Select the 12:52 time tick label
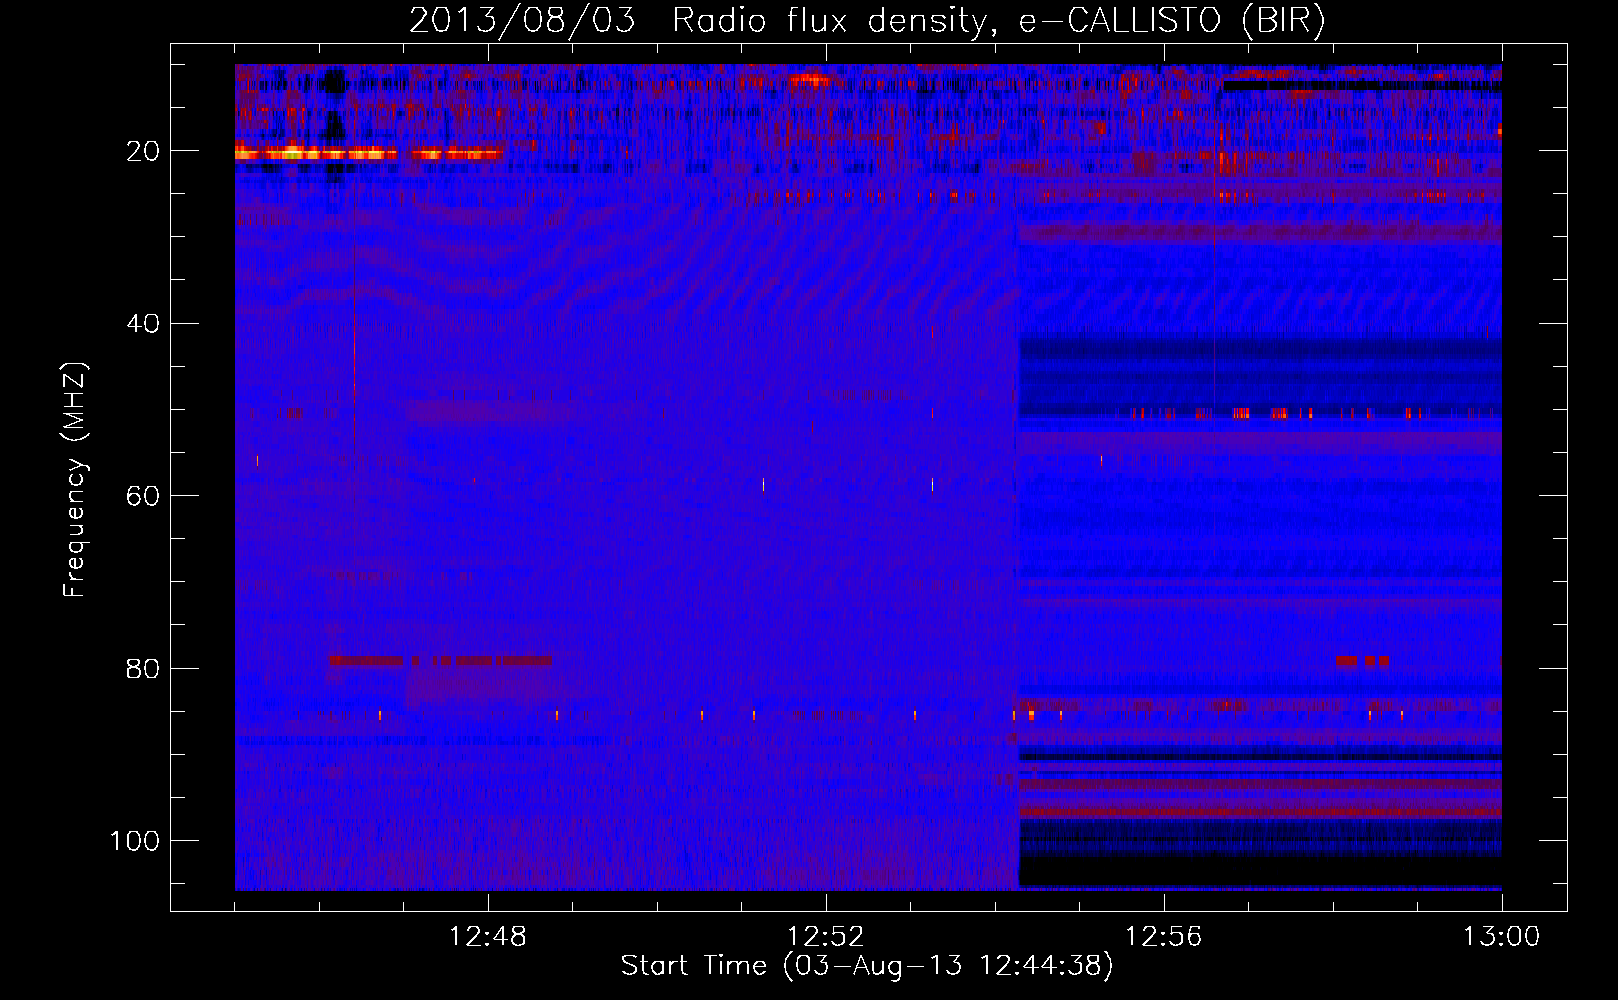This screenshot has height=1000, width=1618. 826,937
